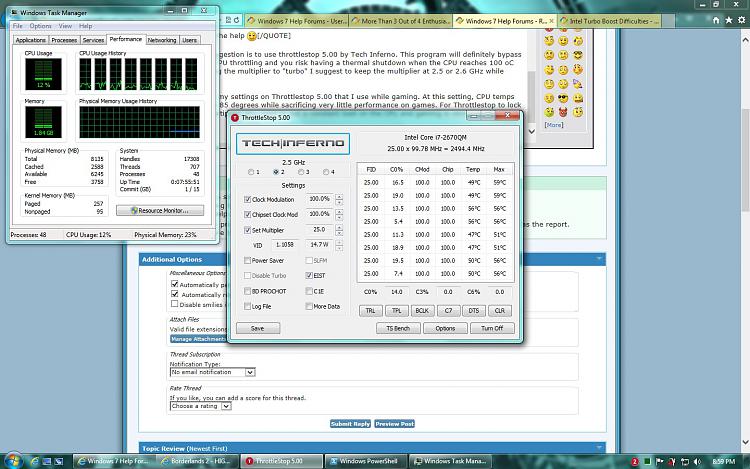The width and height of the screenshot is (750, 469).
Task: Open the Action Center flag icon
Action: 660,461
